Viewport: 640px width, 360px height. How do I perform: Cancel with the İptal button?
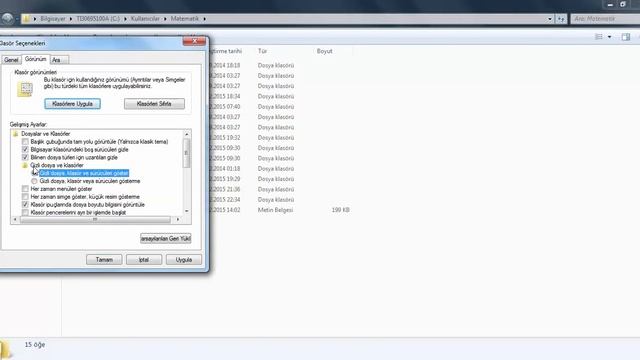click(x=144, y=260)
